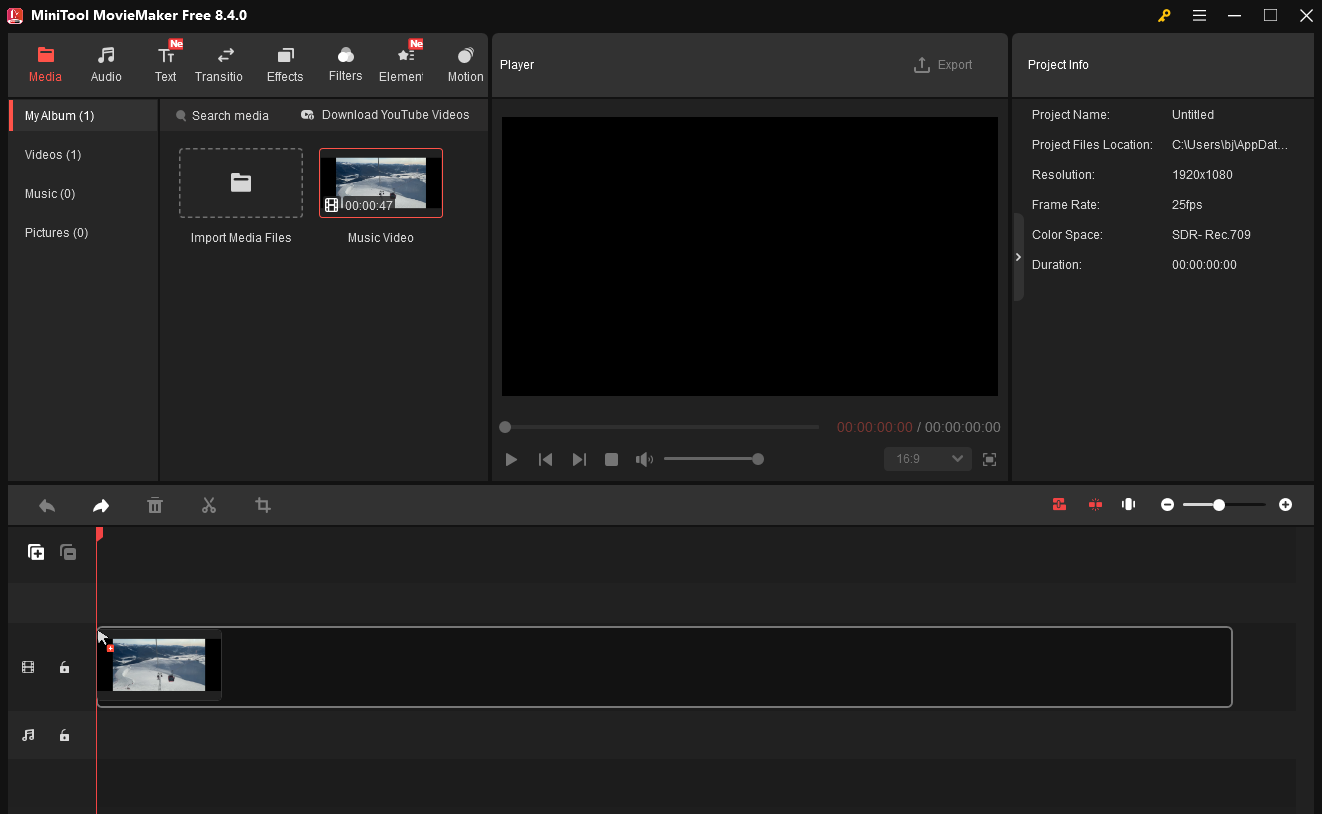The width and height of the screenshot is (1322, 814).
Task: Open the hamburger menu
Action: [1199, 15]
